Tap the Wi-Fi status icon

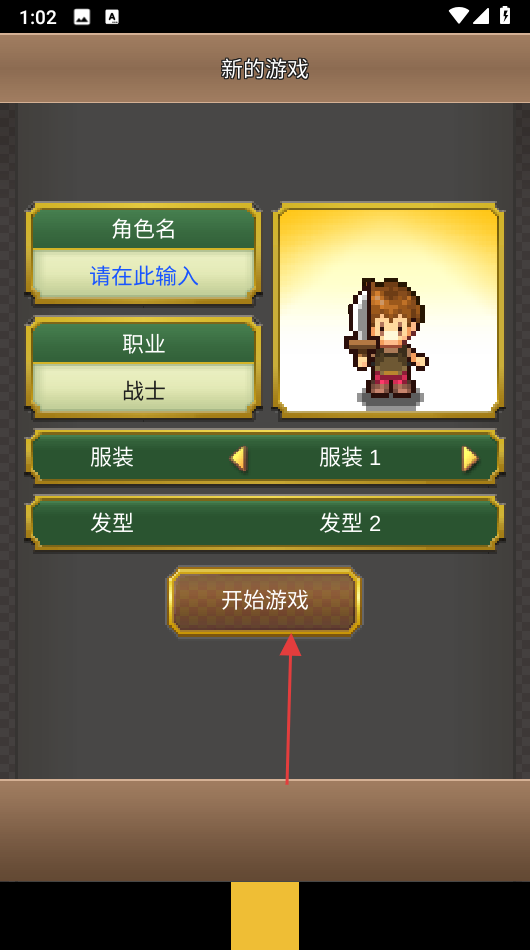click(x=459, y=16)
